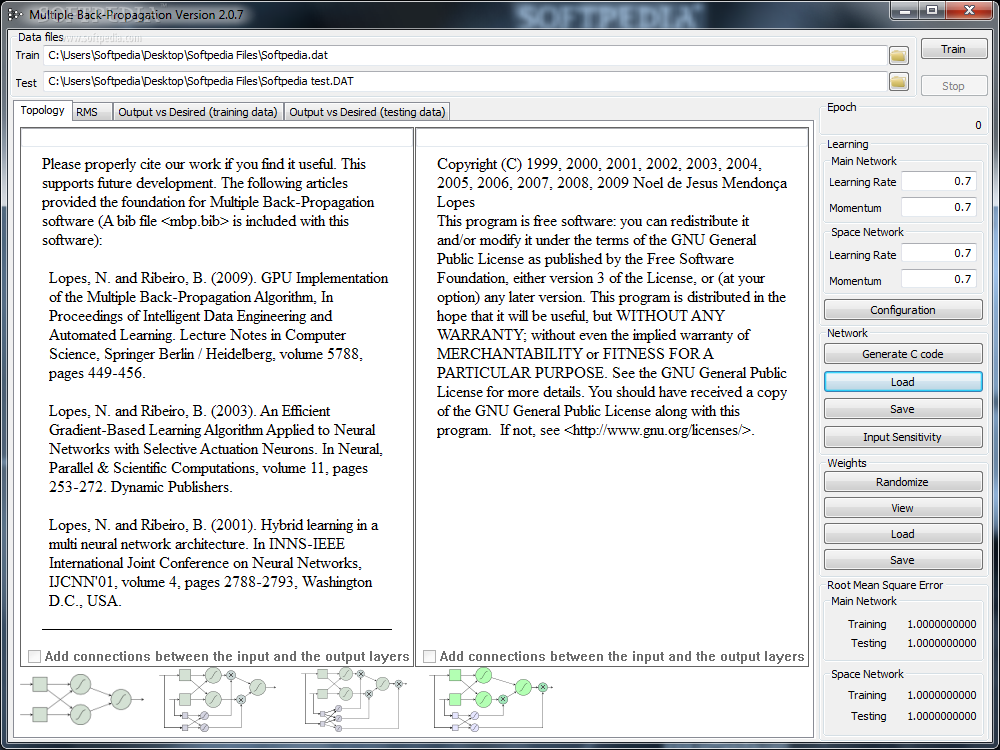Randomize the weights
The height and width of the screenshot is (750, 1000).
(903, 482)
